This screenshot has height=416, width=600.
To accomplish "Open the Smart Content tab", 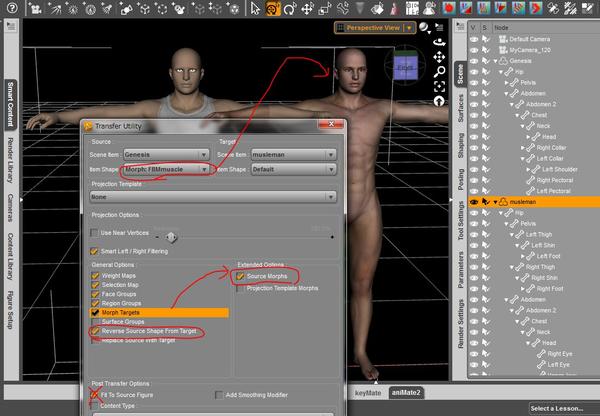I will click(10, 104).
